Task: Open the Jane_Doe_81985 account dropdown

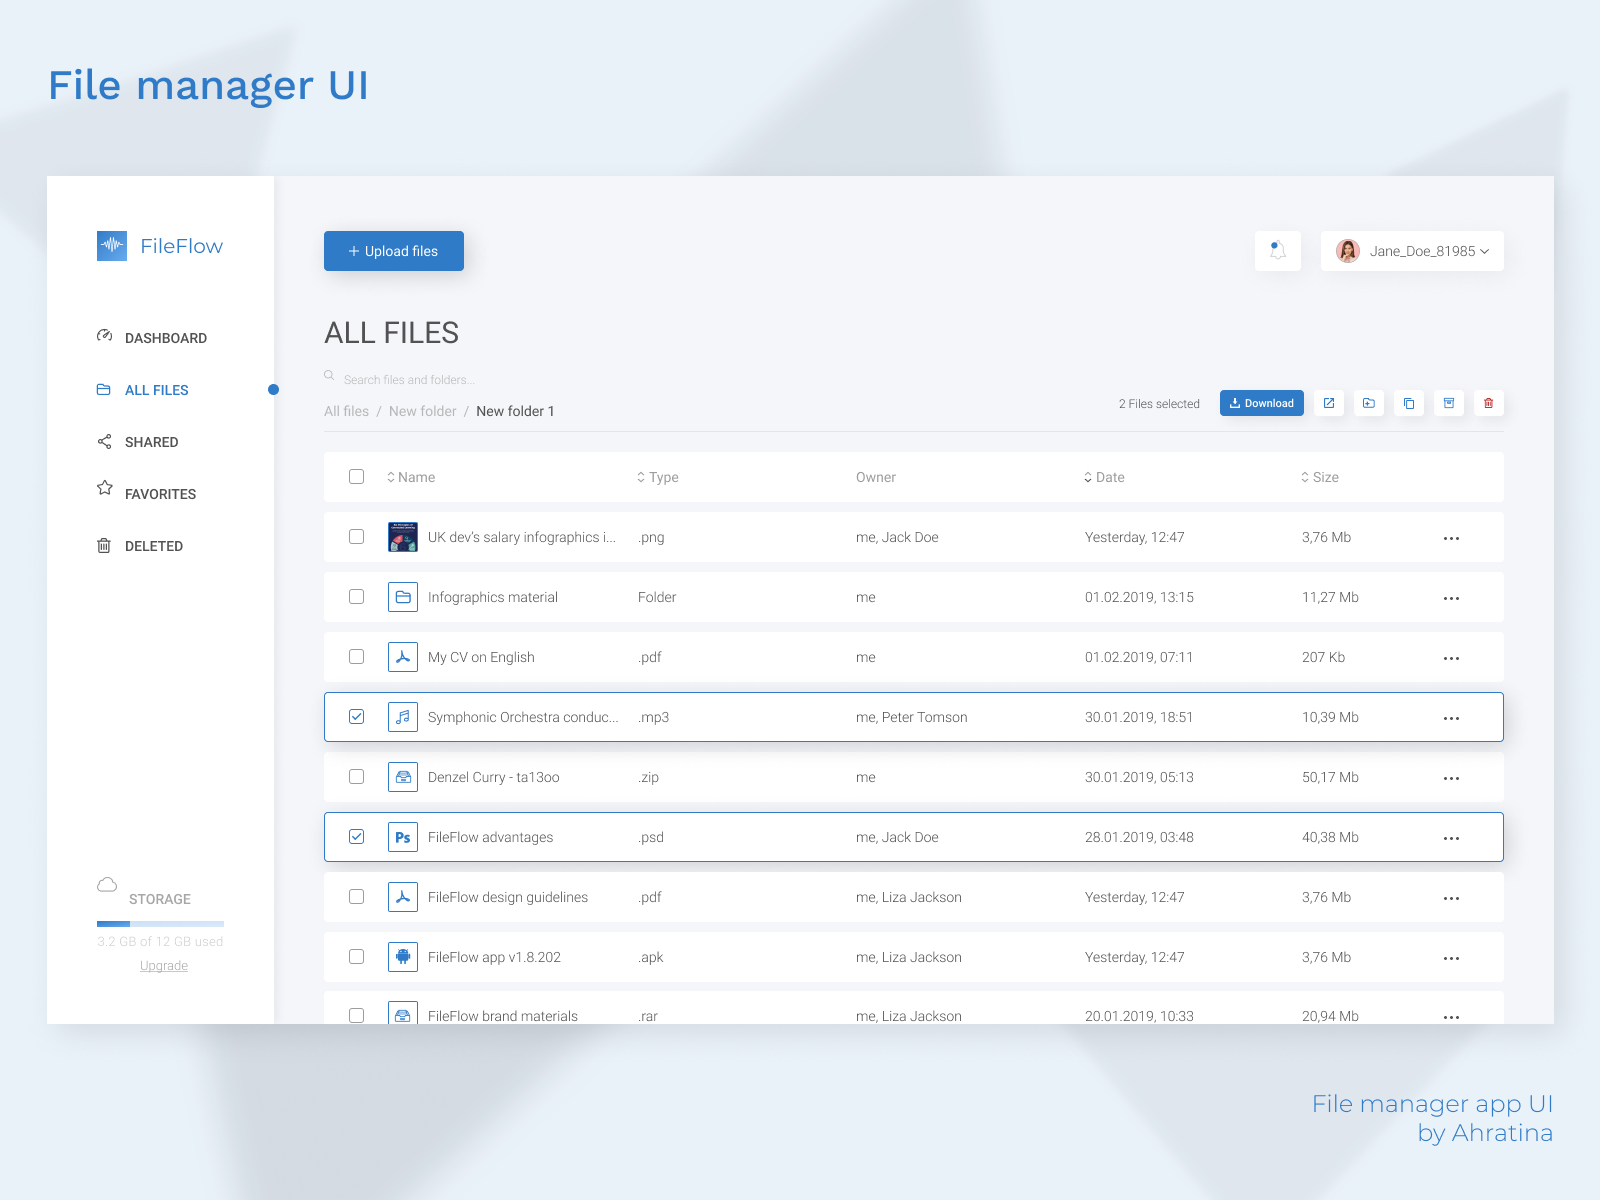Action: 1412,251
